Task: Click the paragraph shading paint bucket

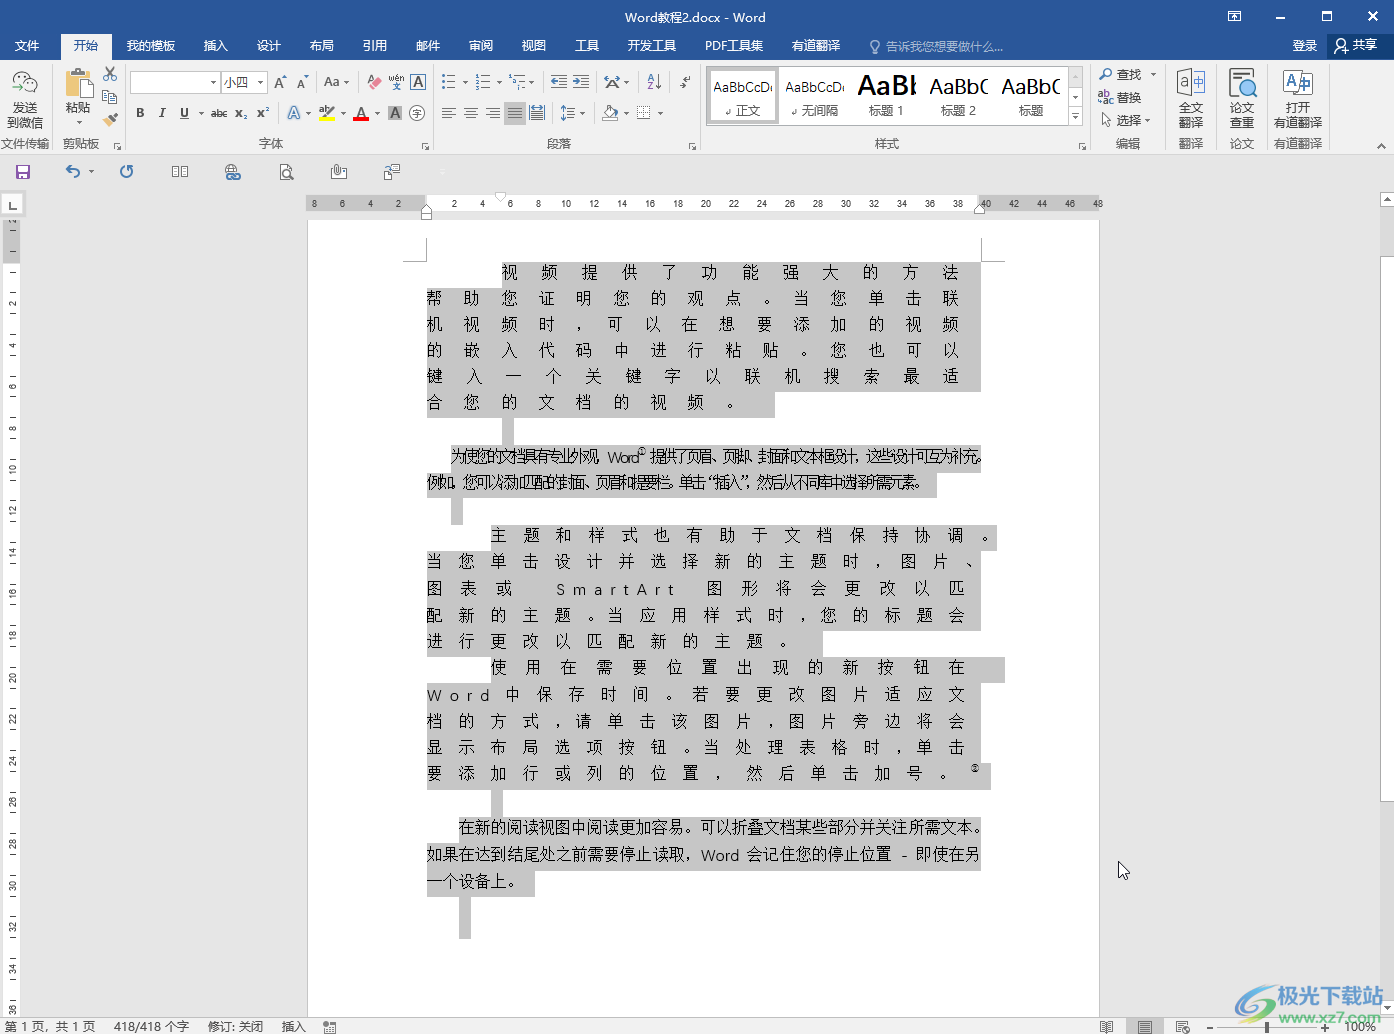Action: (610, 113)
